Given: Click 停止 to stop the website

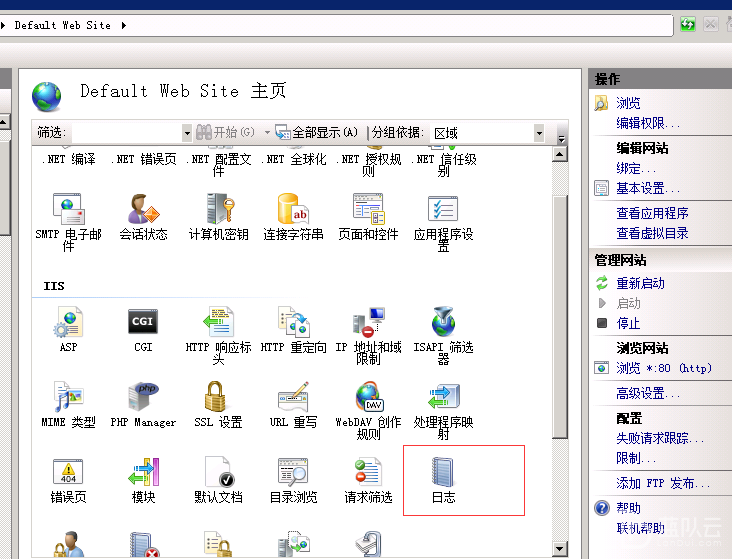Looking at the screenshot, I should tap(628, 323).
